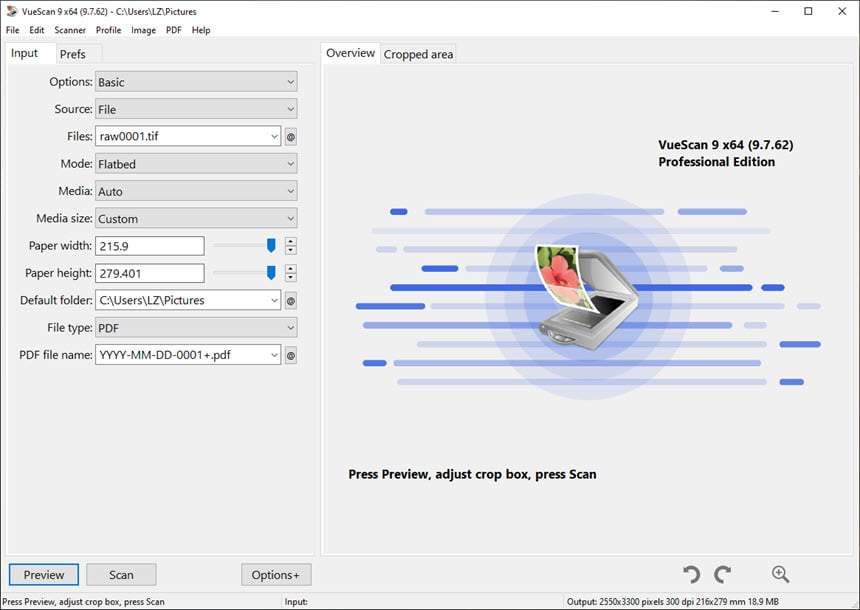The image size is (860, 610).
Task: Decrease Paper width with down stepper arrow
Action: point(291,250)
